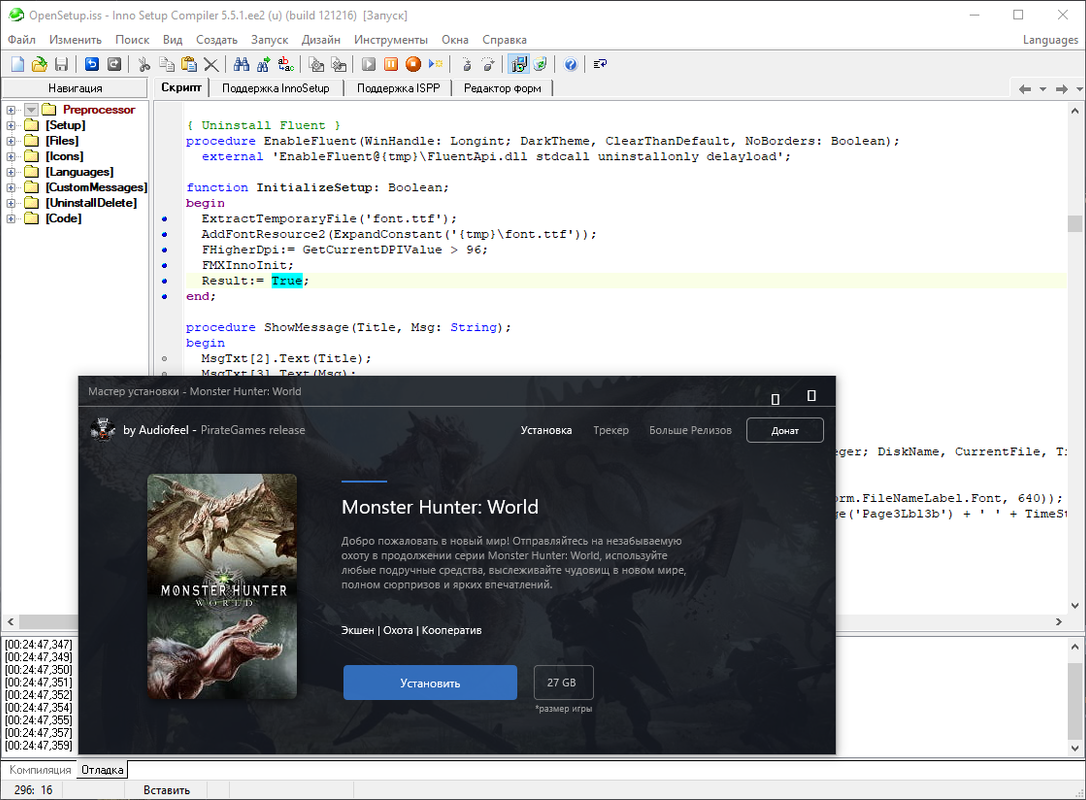Toggle breakpoint on the FMXInnoInit line
This screenshot has height=800, width=1086.
point(164,265)
